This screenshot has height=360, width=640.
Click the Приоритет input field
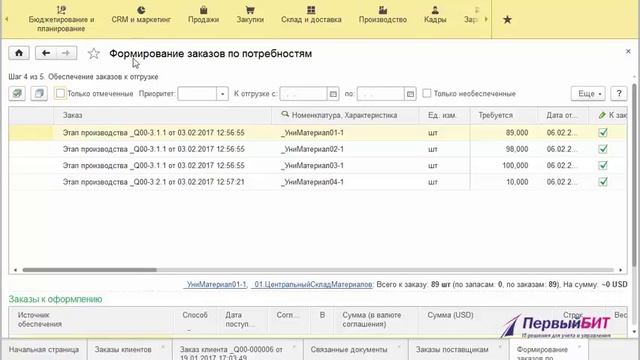[197, 94]
